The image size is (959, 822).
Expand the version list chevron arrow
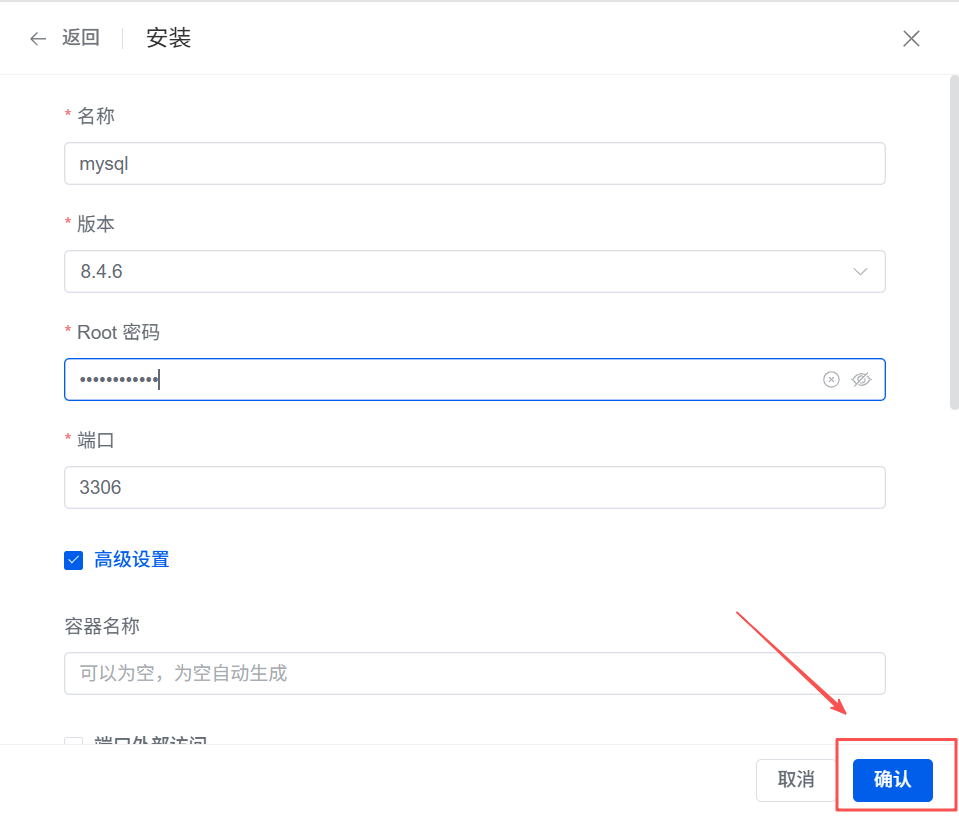pos(861,272)
